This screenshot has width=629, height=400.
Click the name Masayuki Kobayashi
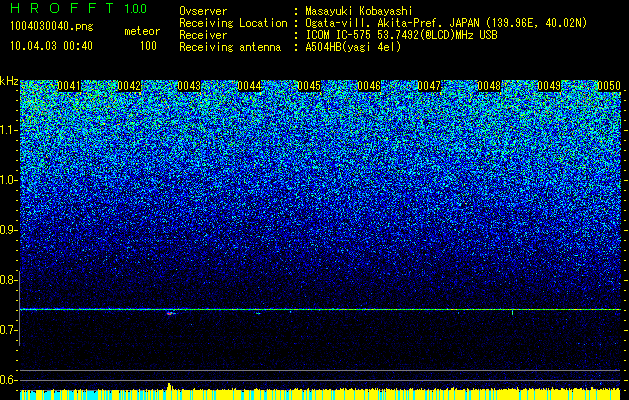359,11
